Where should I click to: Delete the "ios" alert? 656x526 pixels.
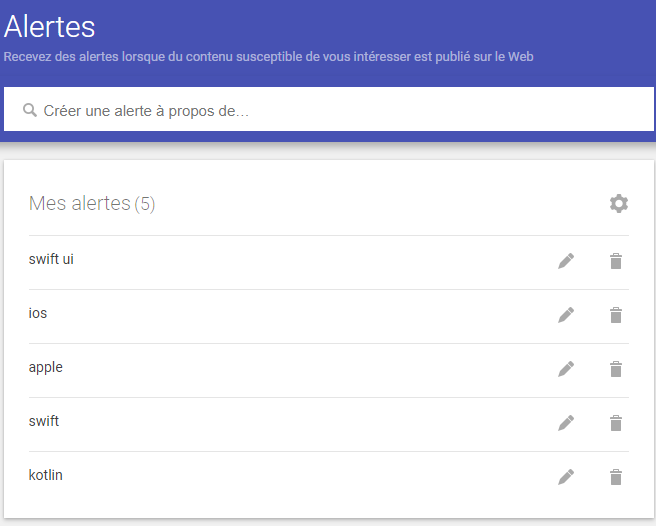coord(616,315)
